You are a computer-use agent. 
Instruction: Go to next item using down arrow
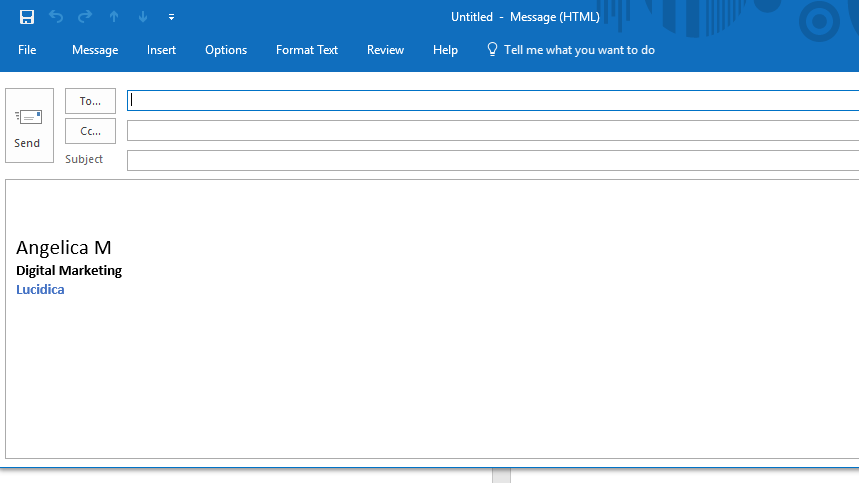(x=143, y=17)
